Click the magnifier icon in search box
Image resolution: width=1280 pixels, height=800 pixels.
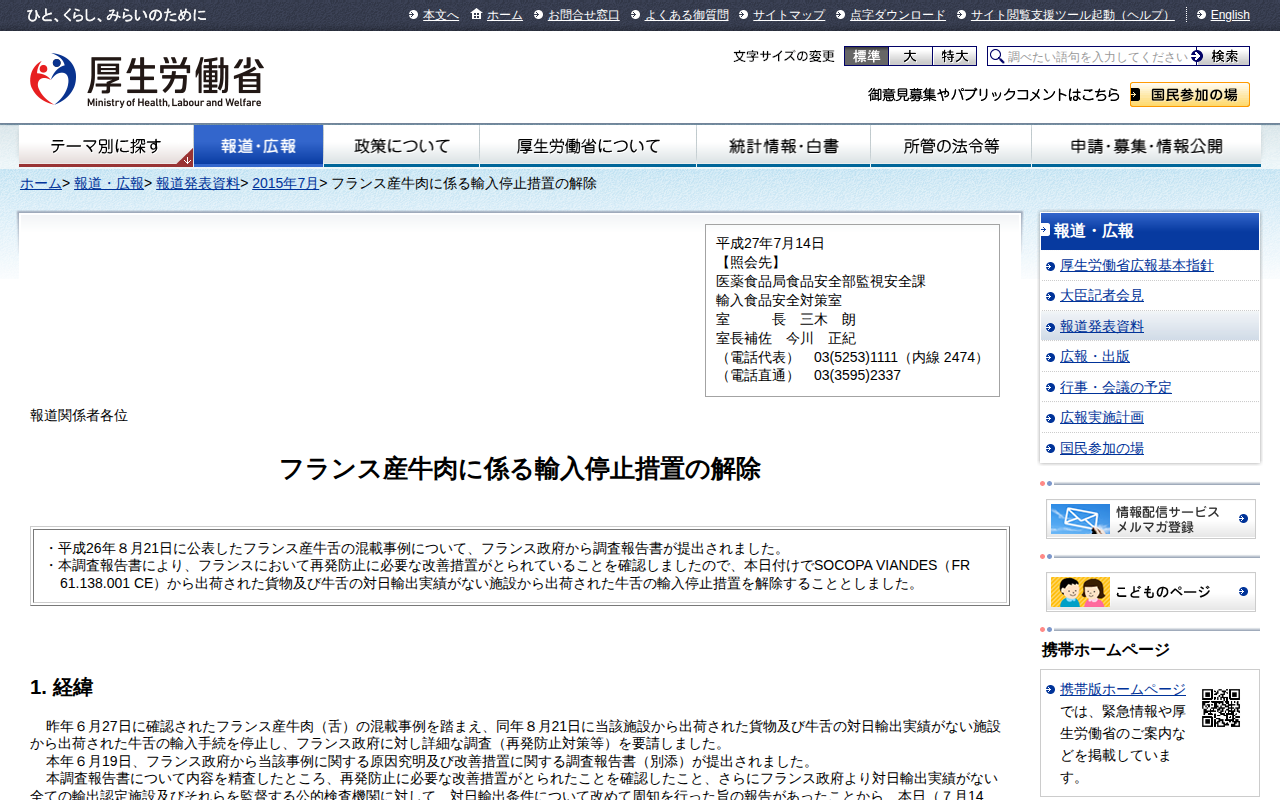click(x=996, y=56)
